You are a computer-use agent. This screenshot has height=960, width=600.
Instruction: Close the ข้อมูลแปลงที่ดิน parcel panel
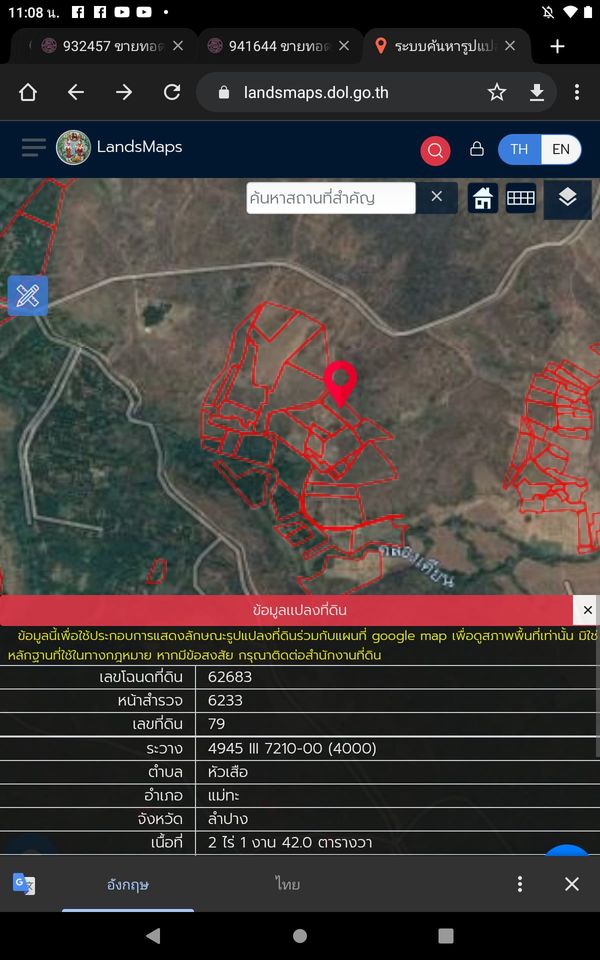[587, 610]
